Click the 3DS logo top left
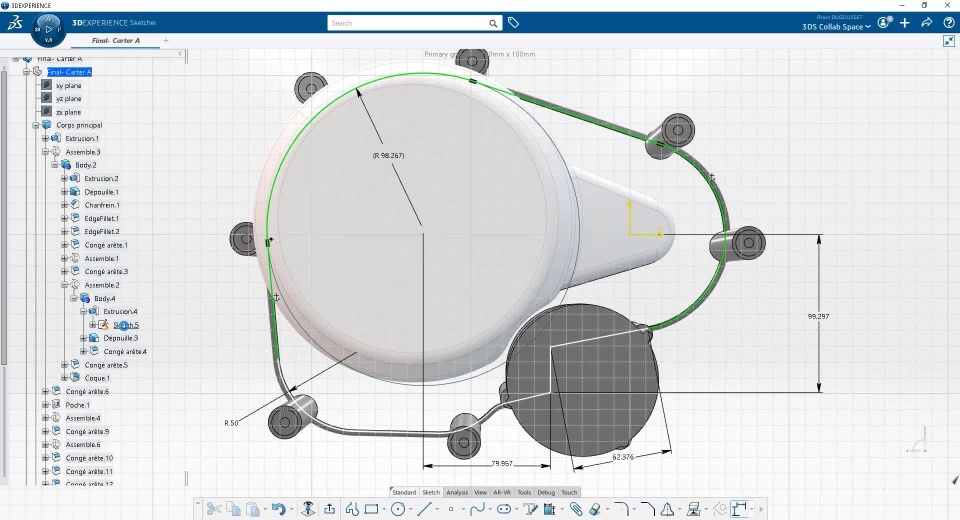Image resolution: width=960 pixels, height=520 pixels. coord(15,23)
